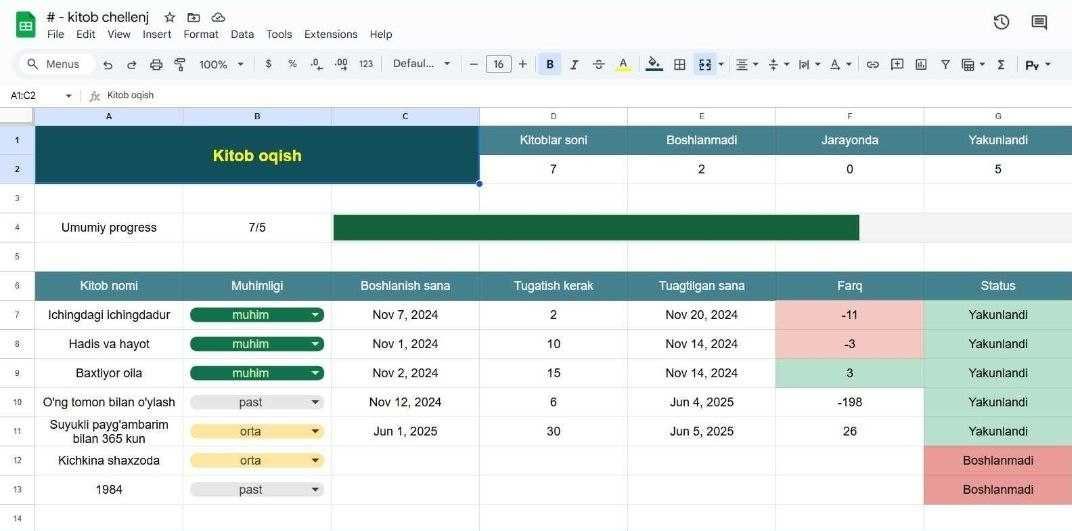Click the Google Sheets home icon
Viewport: 1072px width, 531px height.
point(25,26)
